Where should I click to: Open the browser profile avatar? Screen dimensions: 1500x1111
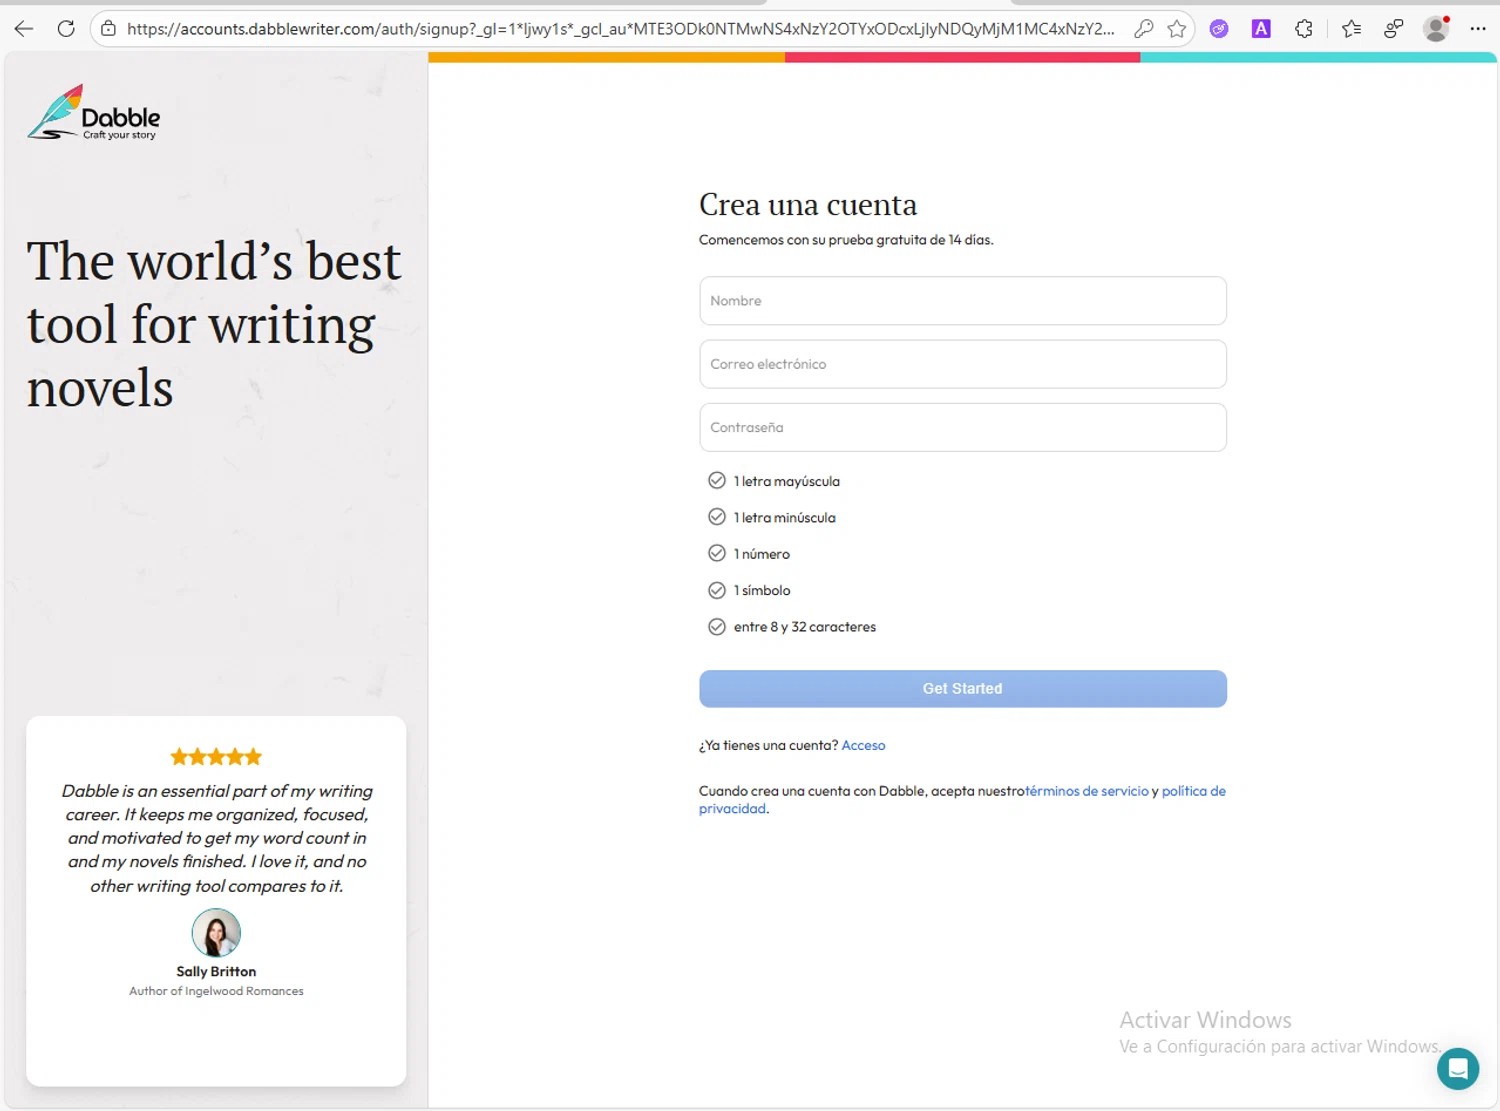click(x=1436, y=29)
